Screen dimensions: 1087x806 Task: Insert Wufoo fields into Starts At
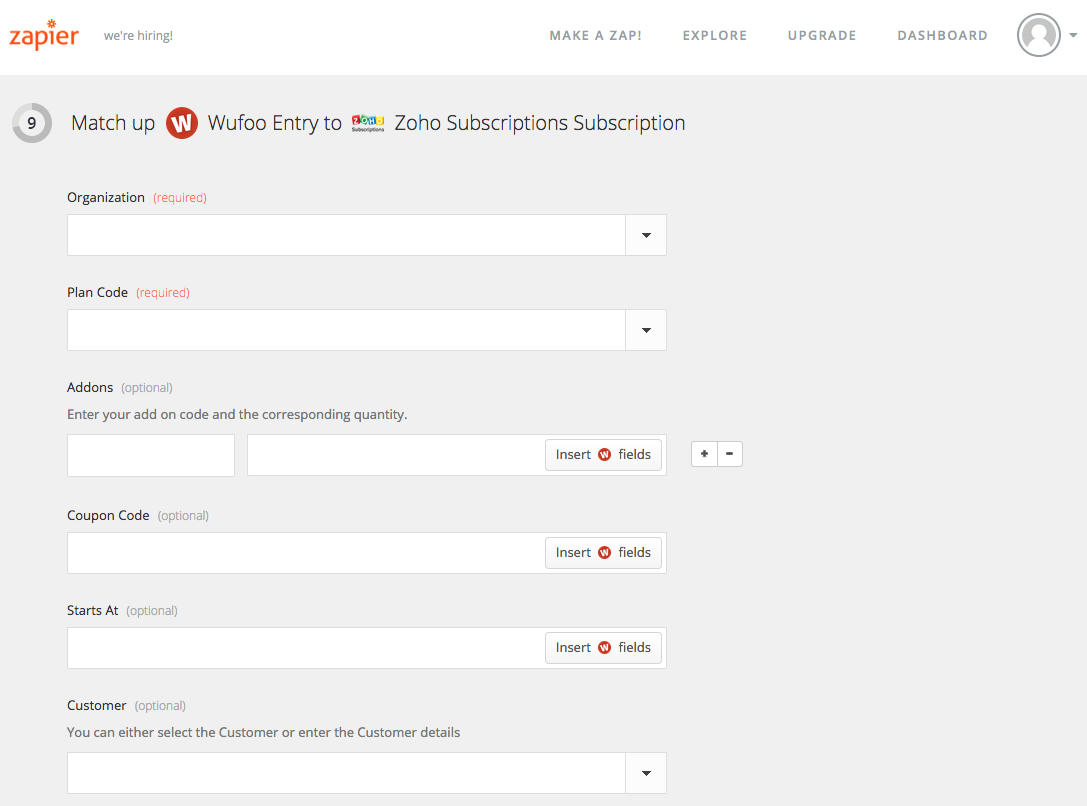coord(603,648)
